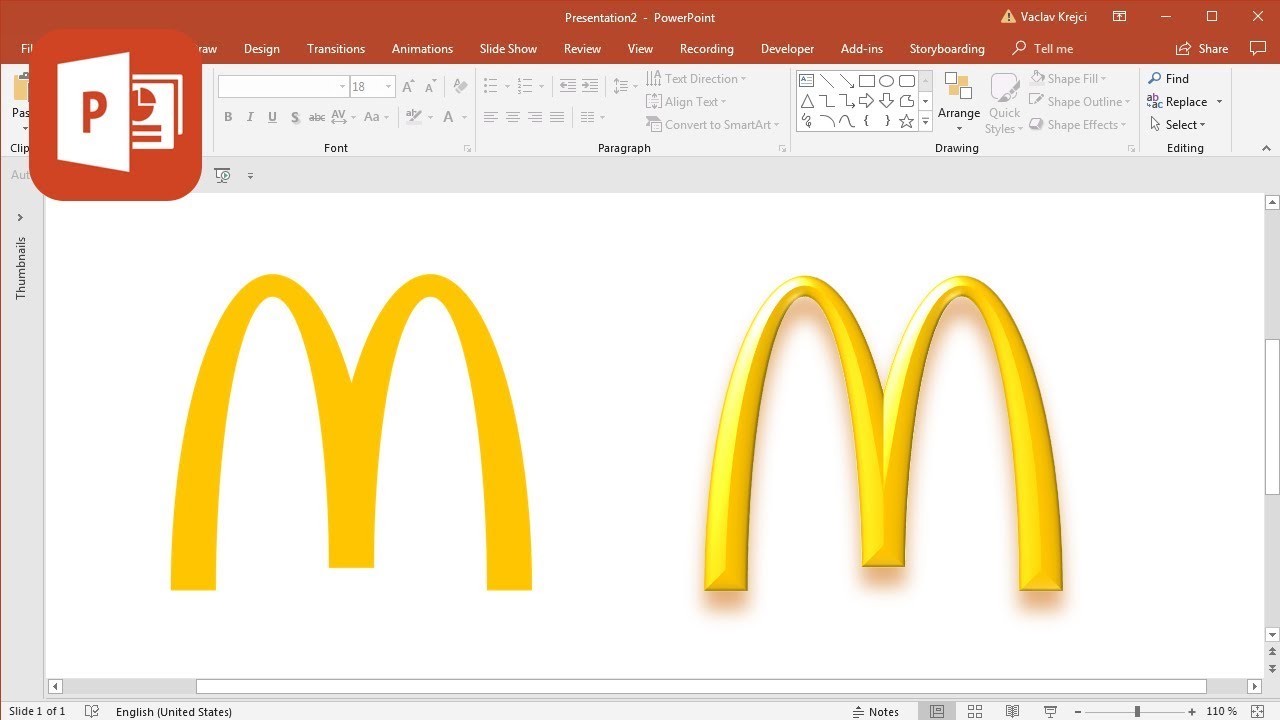Open the Storyboarding tab
This screenshot has height=720, width=1280.
click(x=947, y=48)
